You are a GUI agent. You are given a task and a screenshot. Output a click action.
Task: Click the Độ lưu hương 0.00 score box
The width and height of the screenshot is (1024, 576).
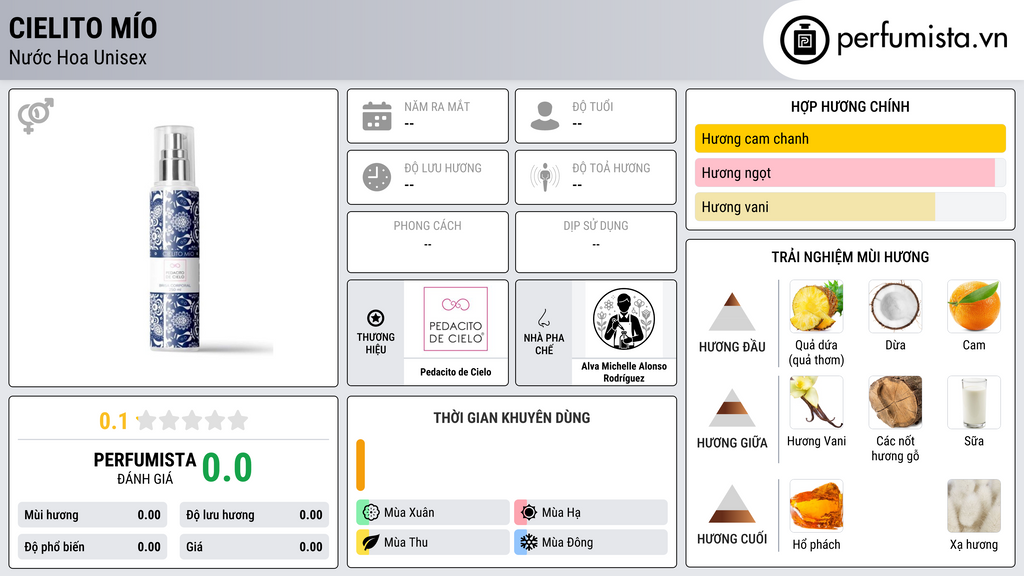tap(254, 515)
